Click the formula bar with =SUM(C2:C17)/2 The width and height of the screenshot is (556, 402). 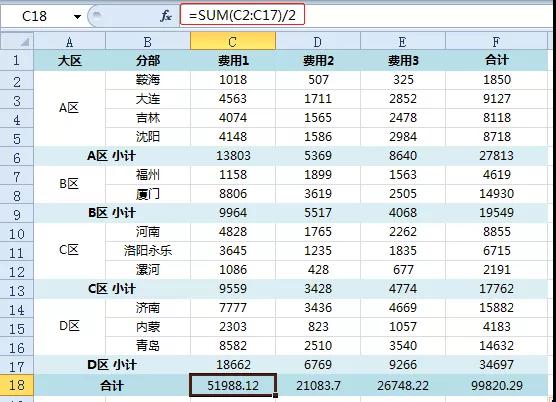coord(243,15)
